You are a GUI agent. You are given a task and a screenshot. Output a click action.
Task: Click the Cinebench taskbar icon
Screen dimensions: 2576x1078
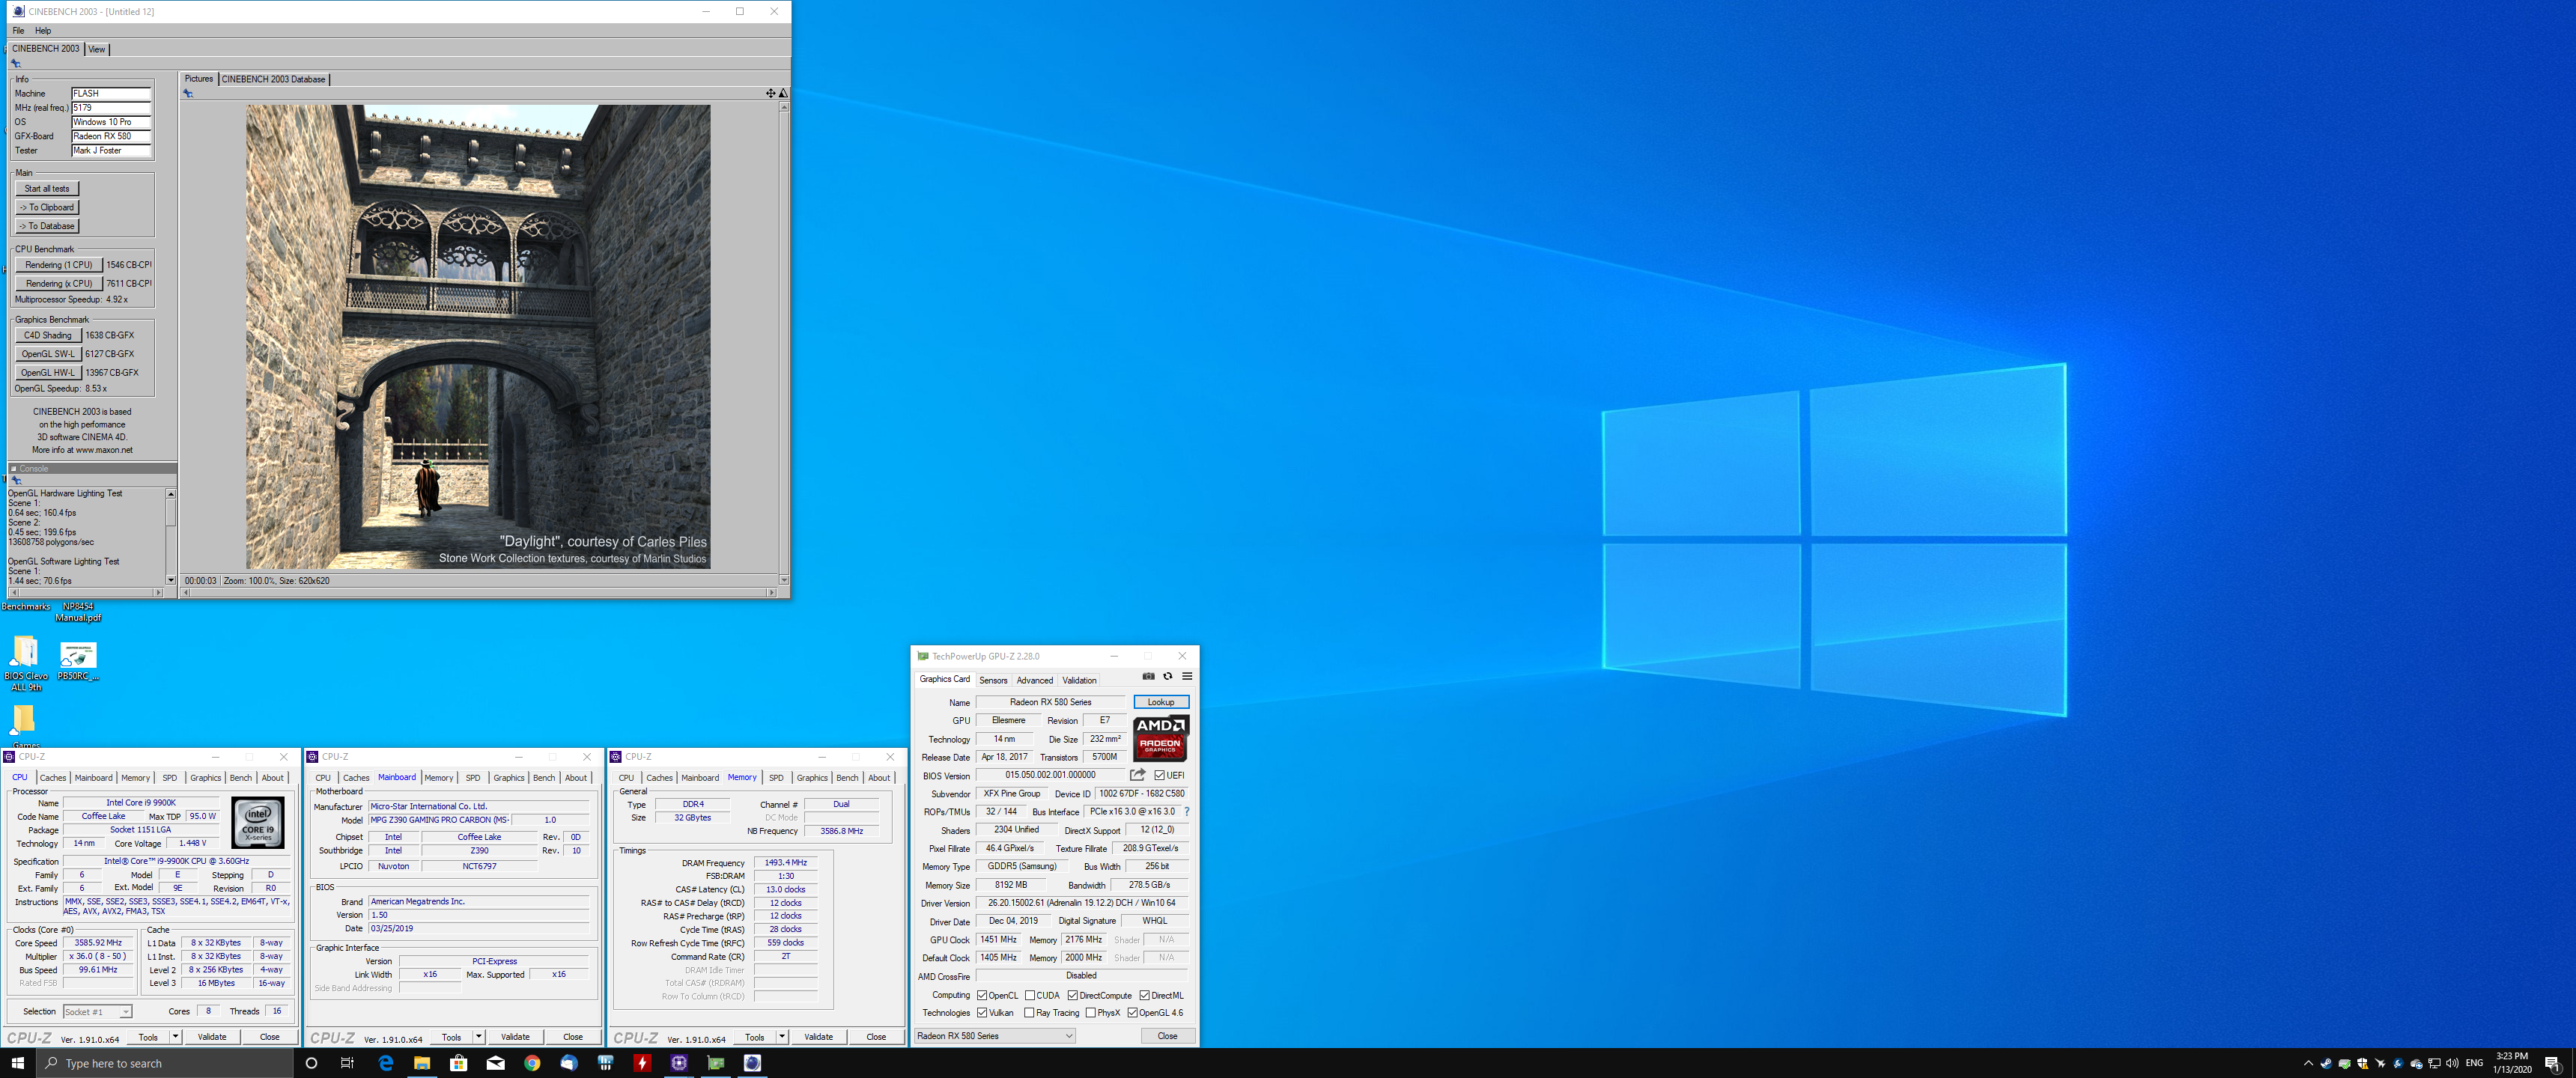752,1063
